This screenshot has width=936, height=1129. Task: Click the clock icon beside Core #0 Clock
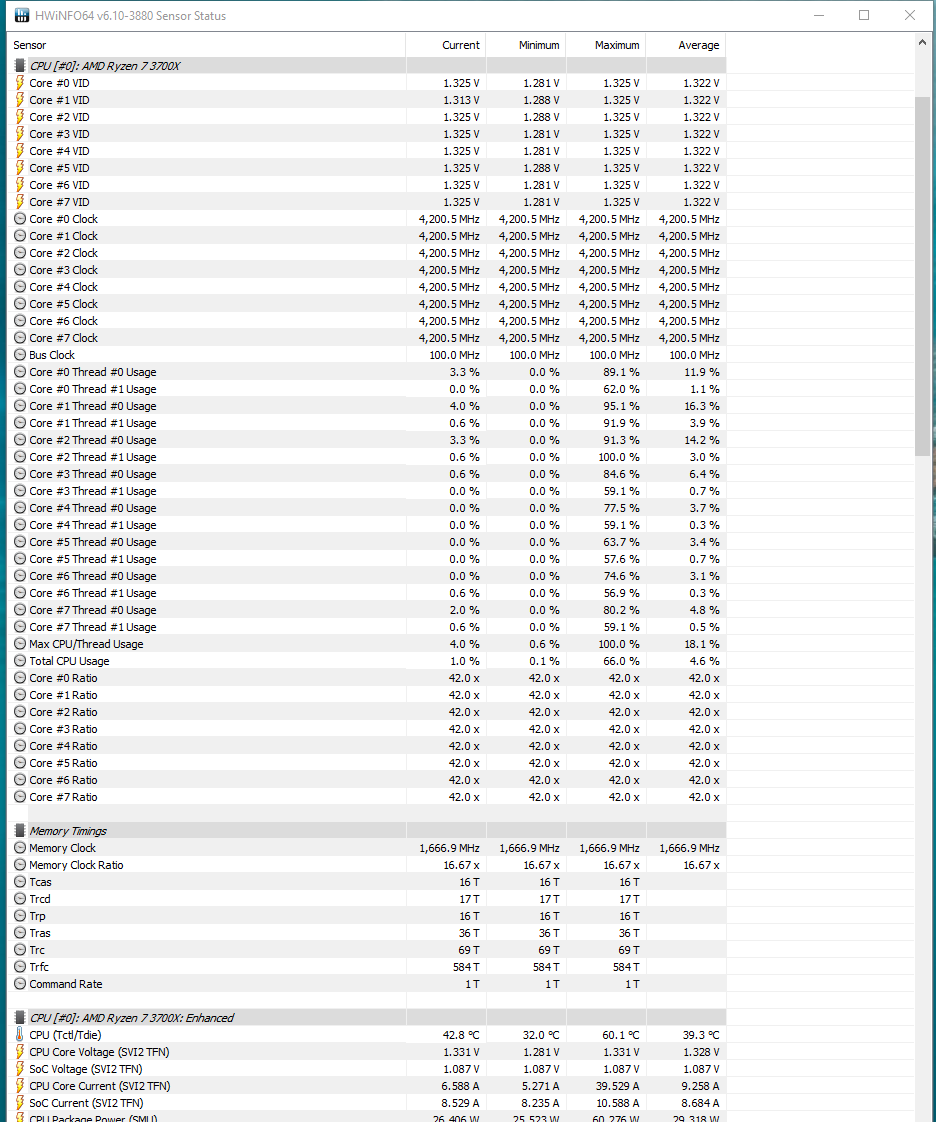[x=20, y=219]
